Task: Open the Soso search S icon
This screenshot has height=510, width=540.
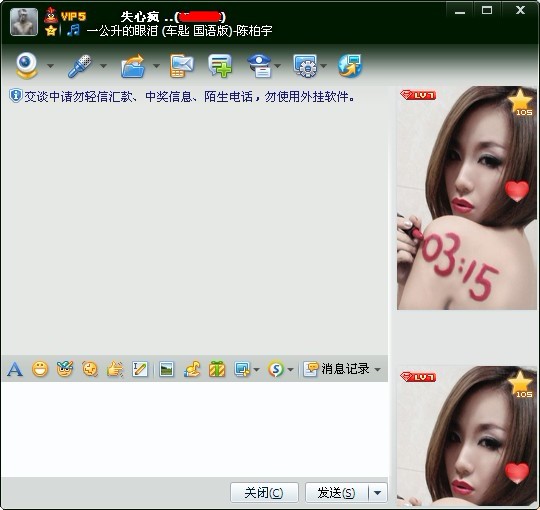Action: (276, 369)
